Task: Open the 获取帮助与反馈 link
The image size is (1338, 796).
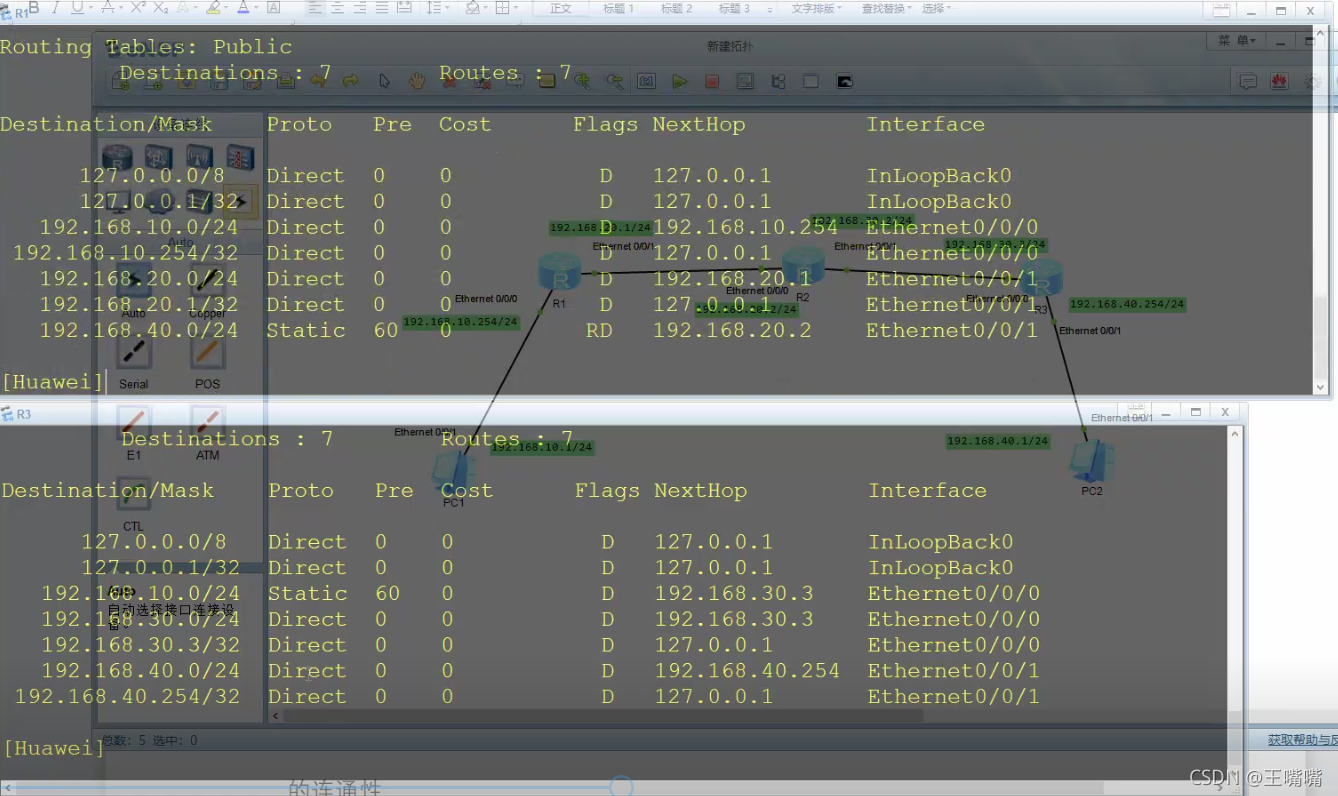Action: click(x=1301, y=740)
